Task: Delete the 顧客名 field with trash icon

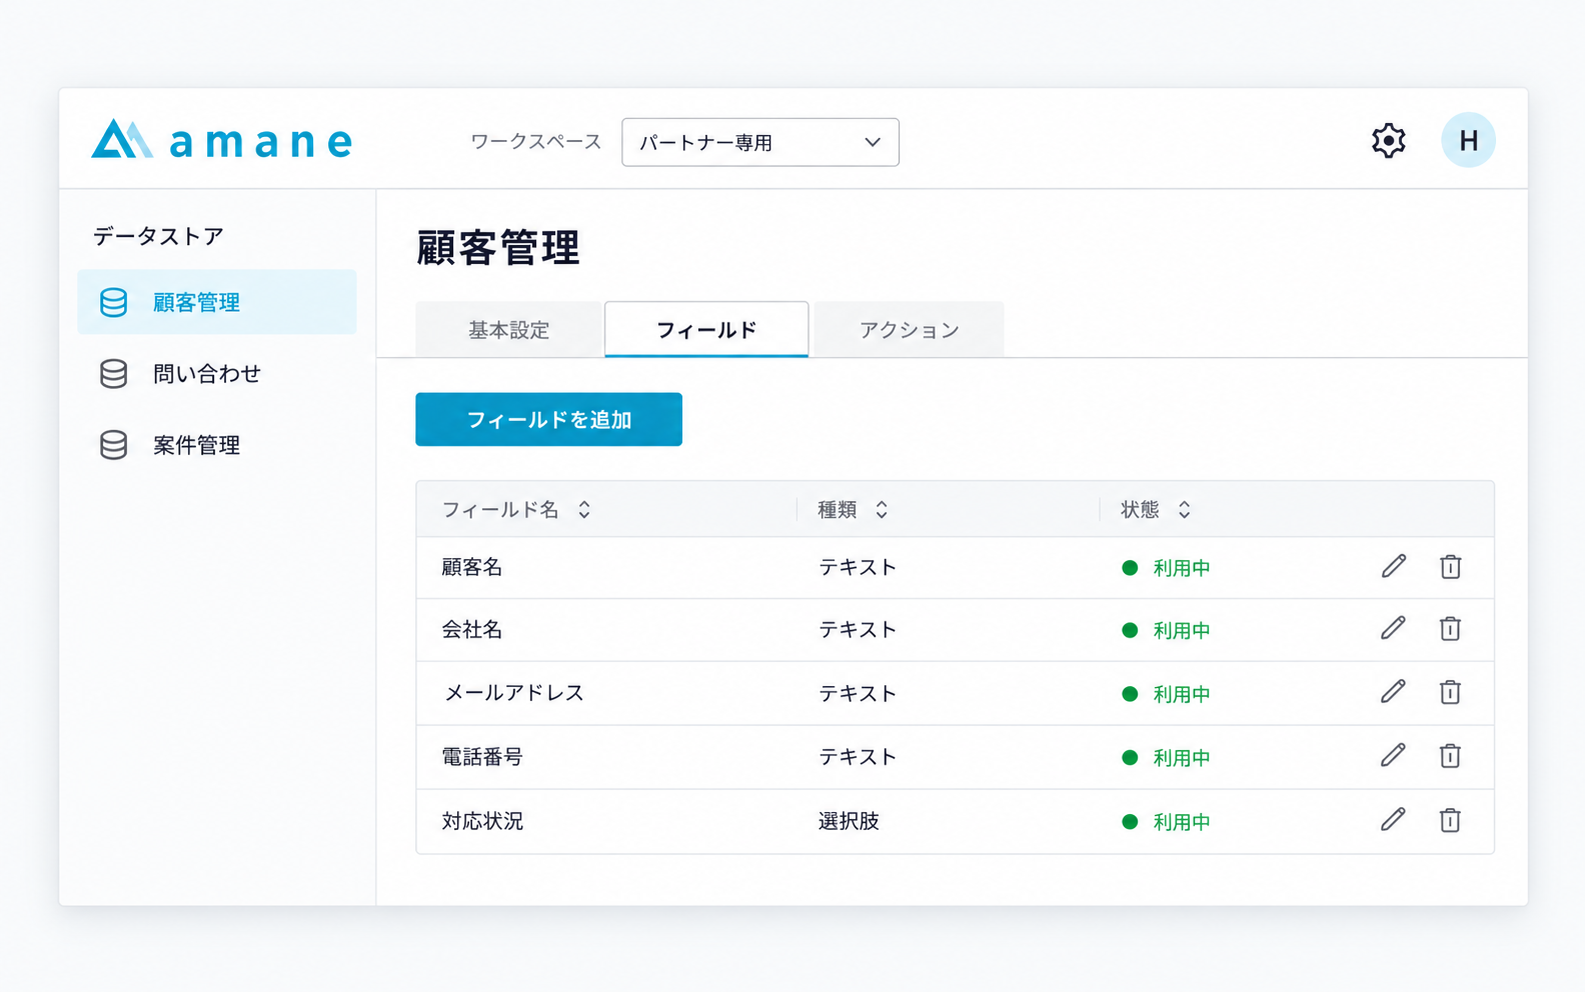Action: point(1450,567)
